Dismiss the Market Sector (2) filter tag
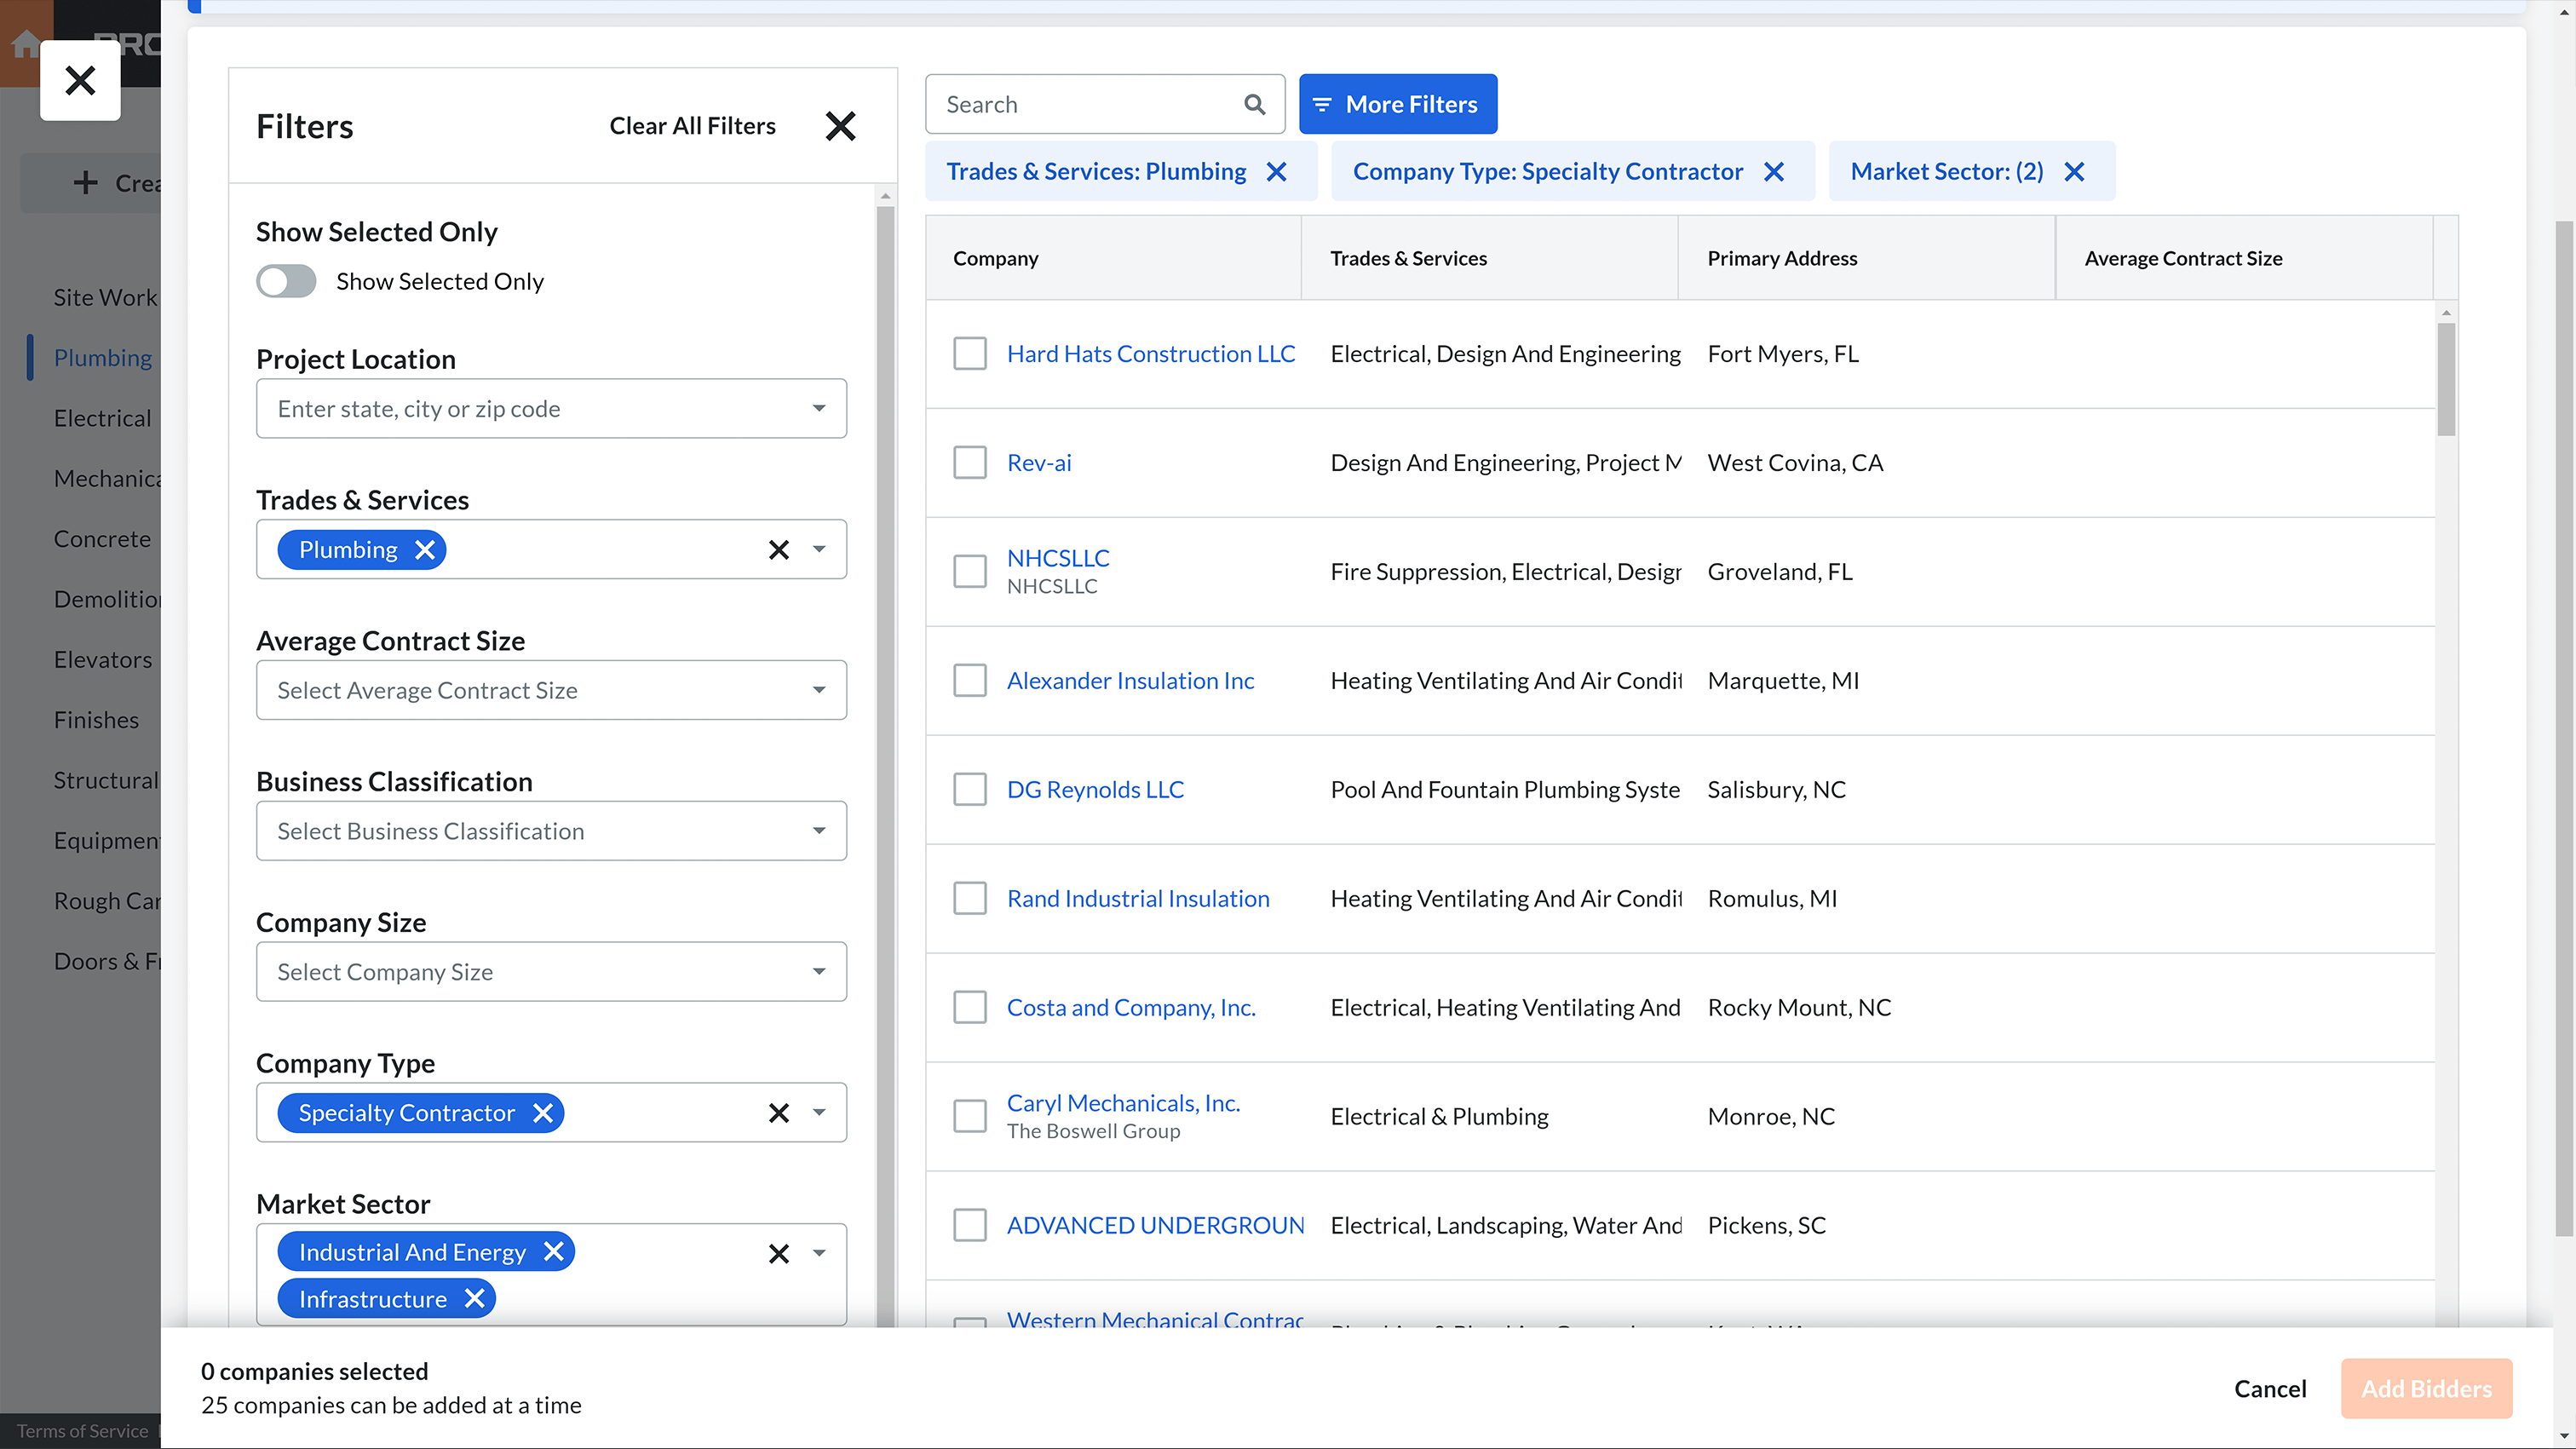Image resolution: width=2576 pixels, height=1449 pixels. [2075, 172]
